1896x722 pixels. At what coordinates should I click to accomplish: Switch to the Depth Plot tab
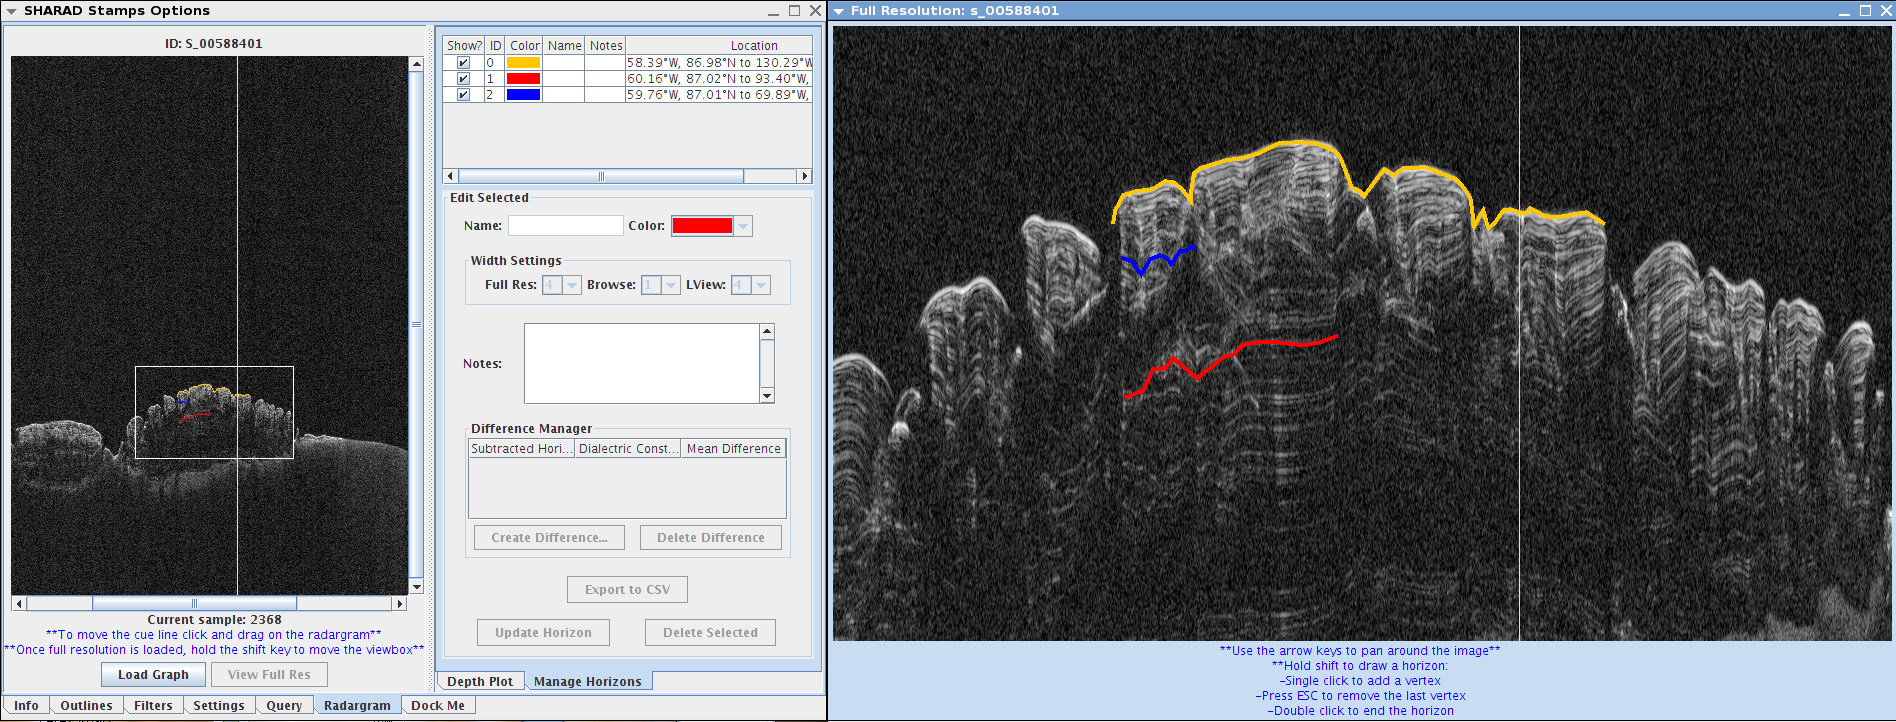(x=480, y=682)
